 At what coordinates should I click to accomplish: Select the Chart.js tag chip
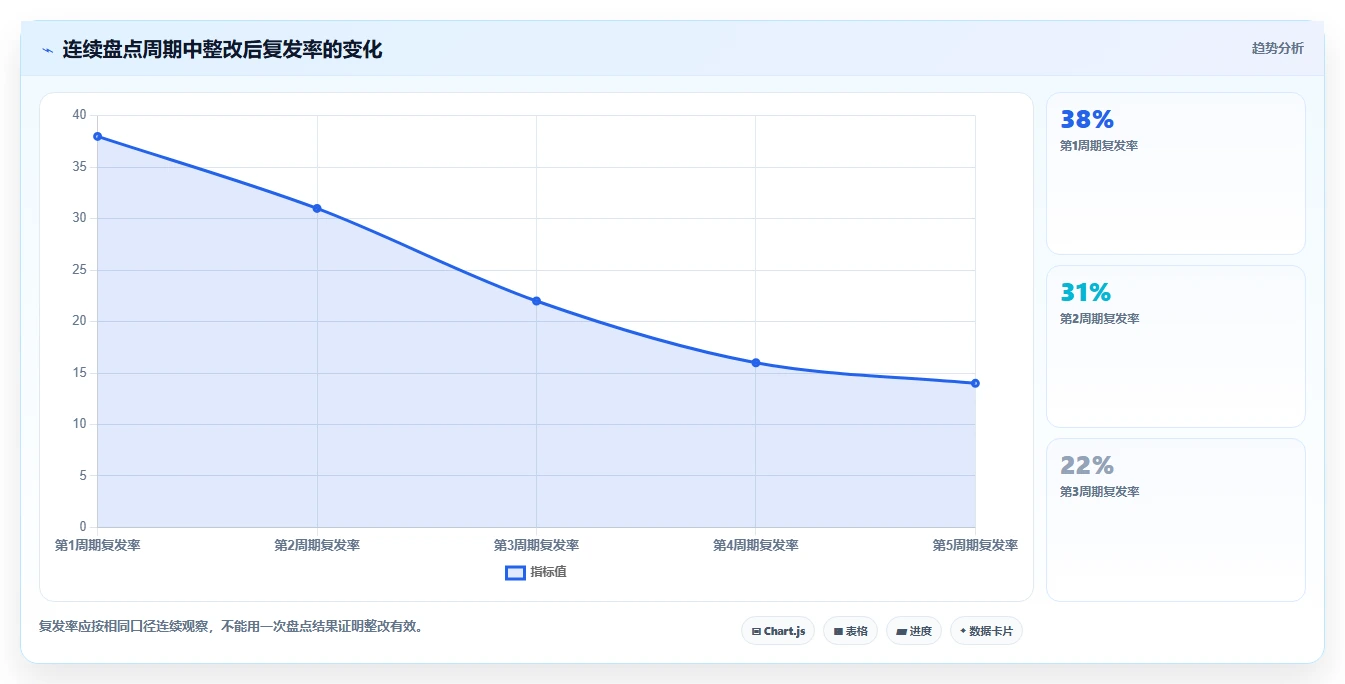click(778, 631)
